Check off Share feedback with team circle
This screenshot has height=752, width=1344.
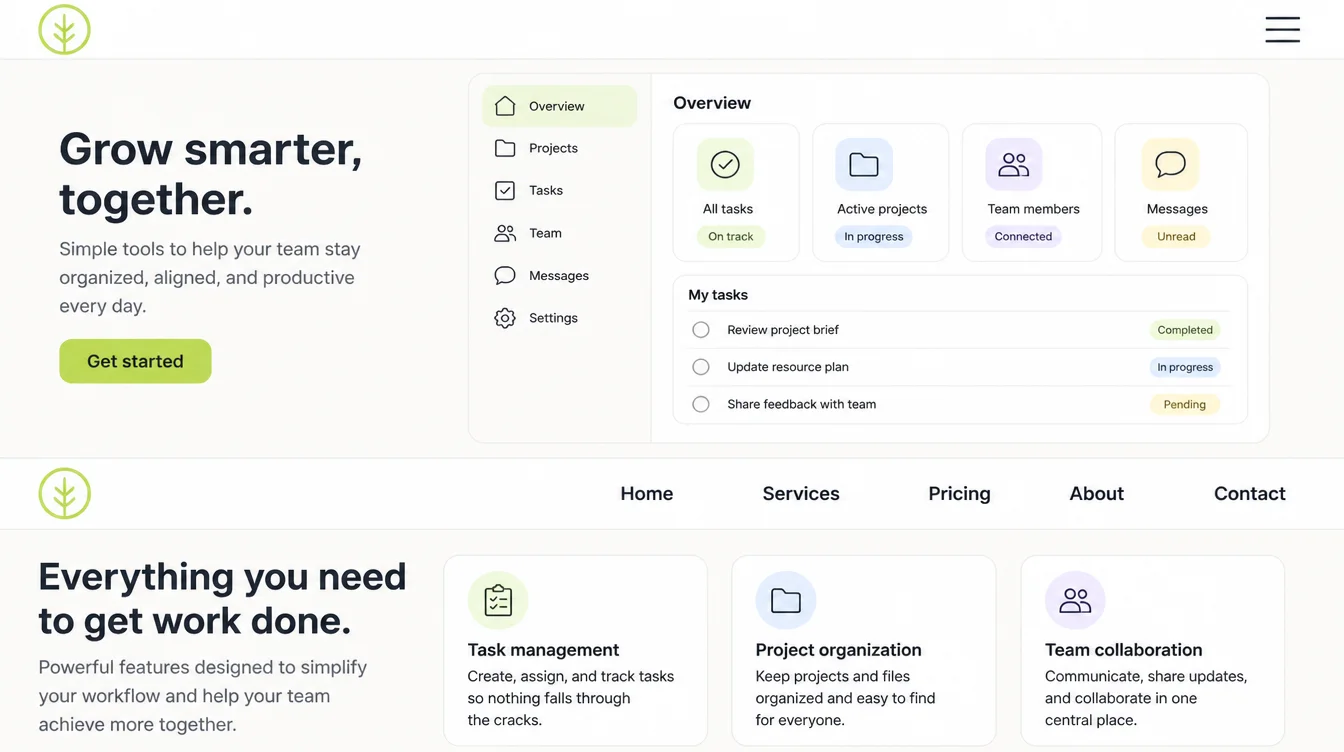(x=701, y=404)
